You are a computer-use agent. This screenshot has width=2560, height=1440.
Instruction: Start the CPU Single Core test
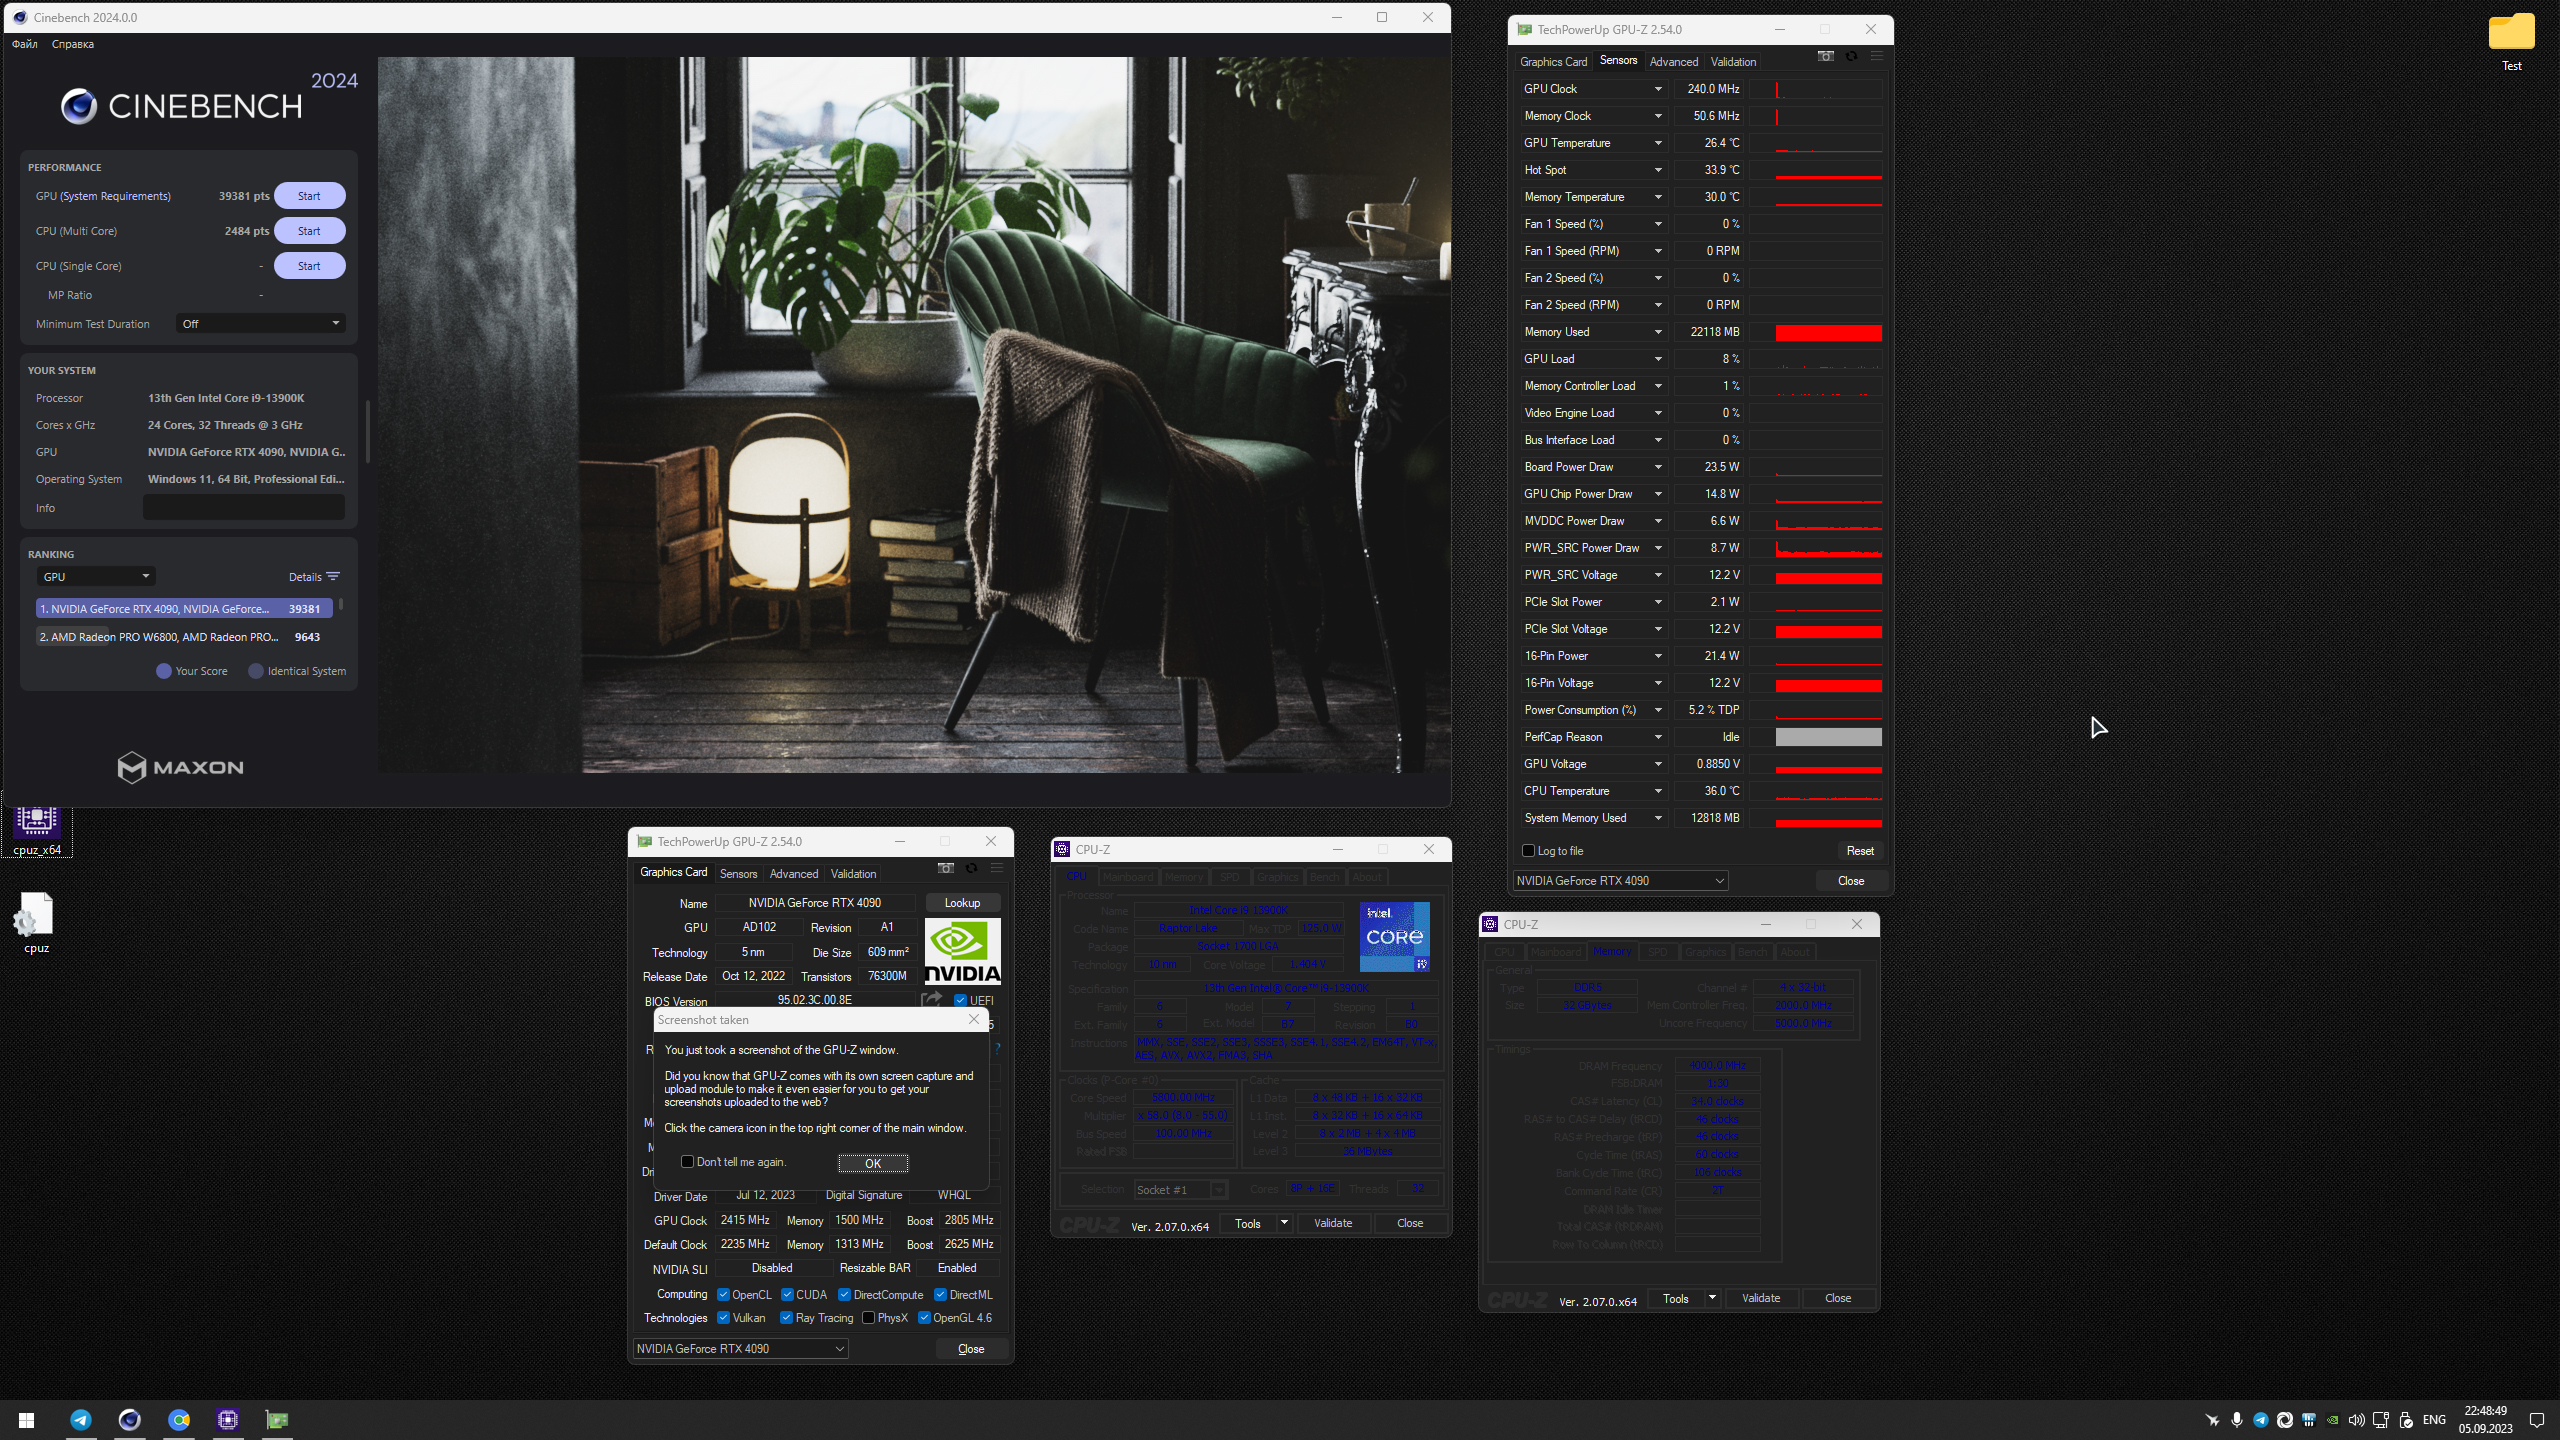[x=309, y=266]
